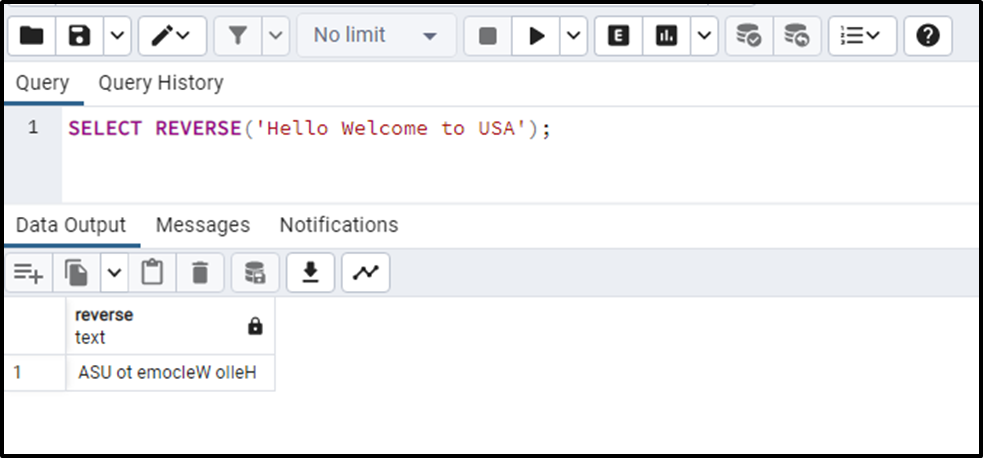Image resolution: width=983 pixels, height=458 pixels.
Task: Expand the execute options dropdown arrow
Action: coord(574,36)
